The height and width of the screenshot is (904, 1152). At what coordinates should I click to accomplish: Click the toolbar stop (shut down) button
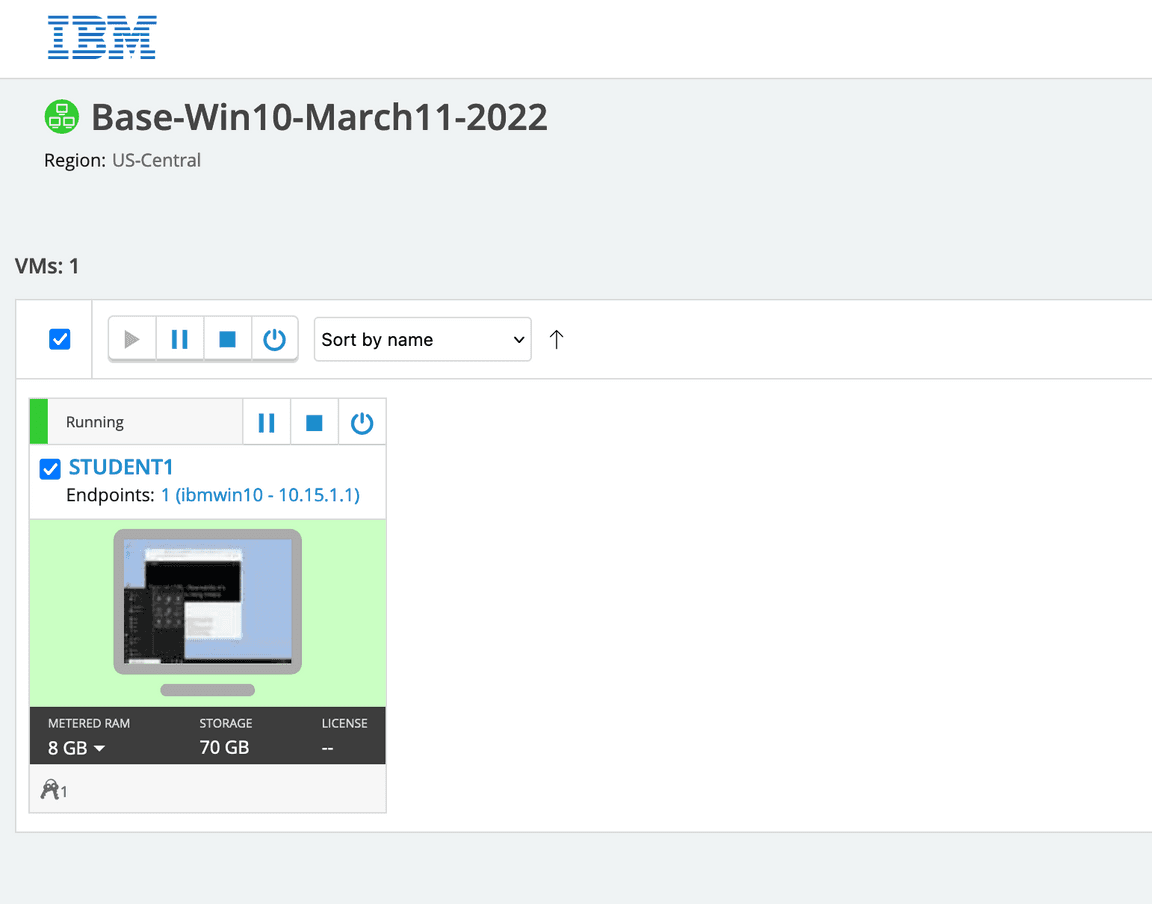click(227, 340)
